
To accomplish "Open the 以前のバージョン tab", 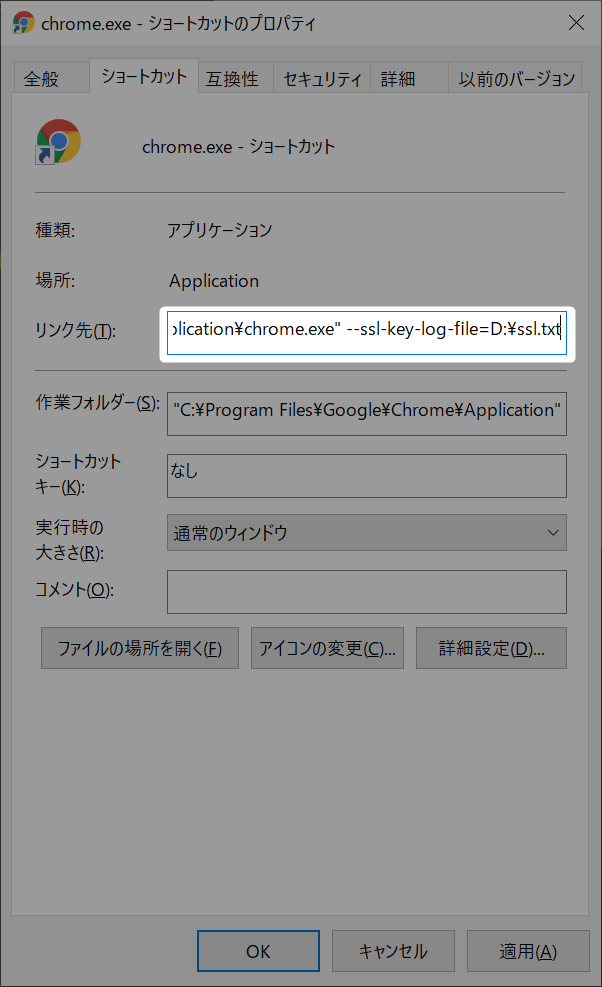I will (x=515, y=79).
